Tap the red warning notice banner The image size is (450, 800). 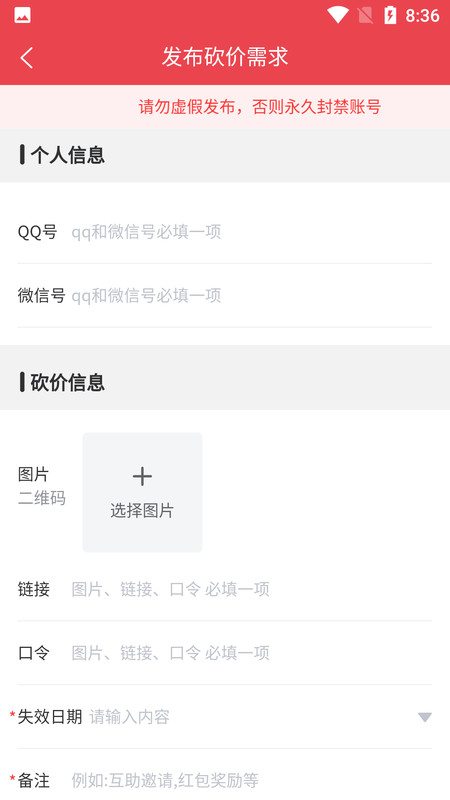pyautogui.click(x=225, y=107)
